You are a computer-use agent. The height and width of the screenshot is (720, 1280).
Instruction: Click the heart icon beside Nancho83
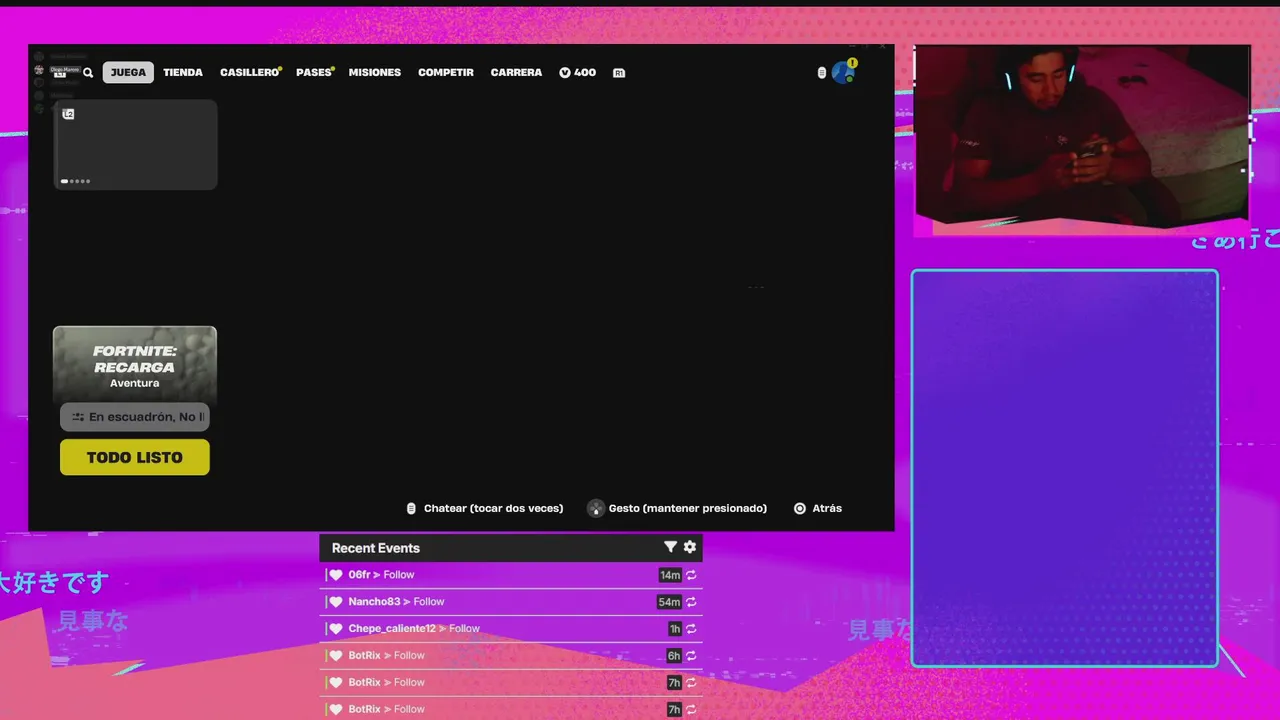point(336,602)
